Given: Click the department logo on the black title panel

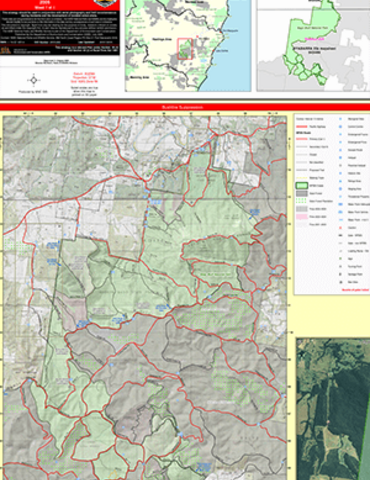Looking at the screenshot, I should pos(6,50).
